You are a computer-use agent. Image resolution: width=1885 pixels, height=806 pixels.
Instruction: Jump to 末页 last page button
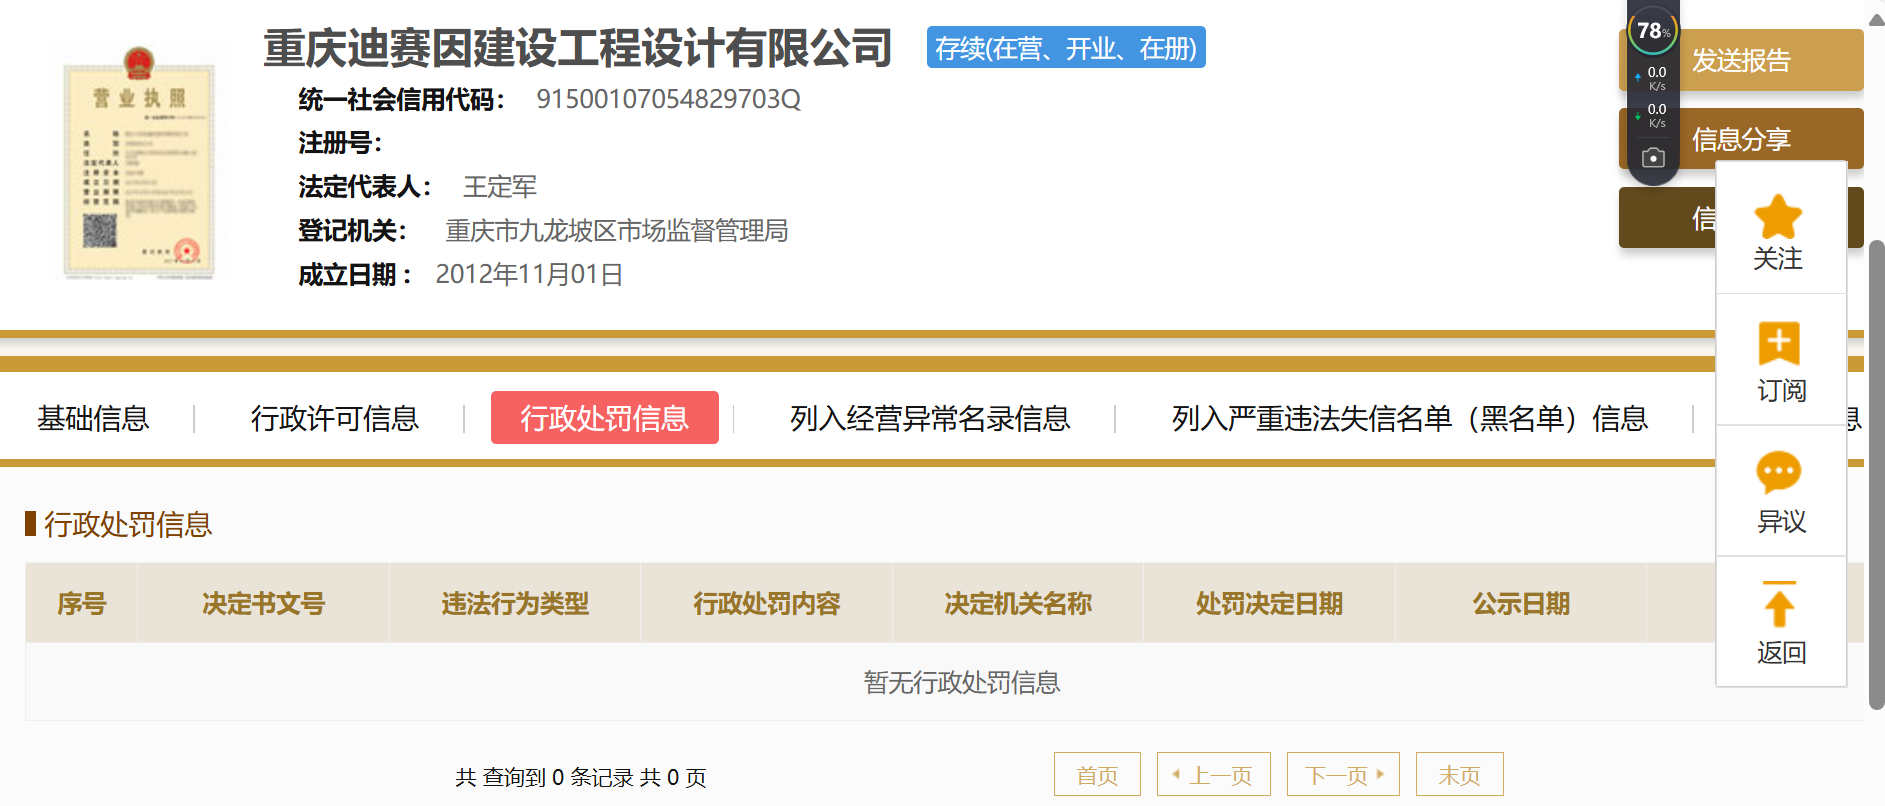(x=1460, y=775)
